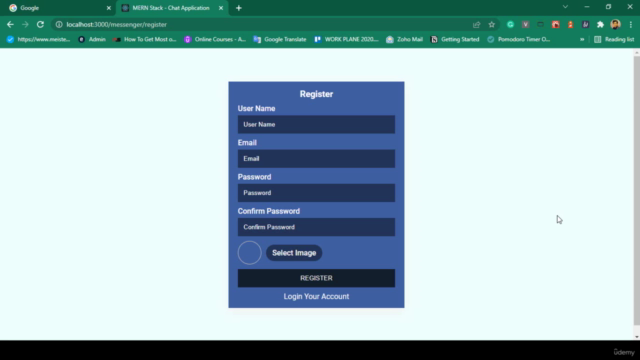This screenshot has width=640, height=360.
Task: Open the WORK PLANE 2020 bookmark
Action: [x=347, y=39]
